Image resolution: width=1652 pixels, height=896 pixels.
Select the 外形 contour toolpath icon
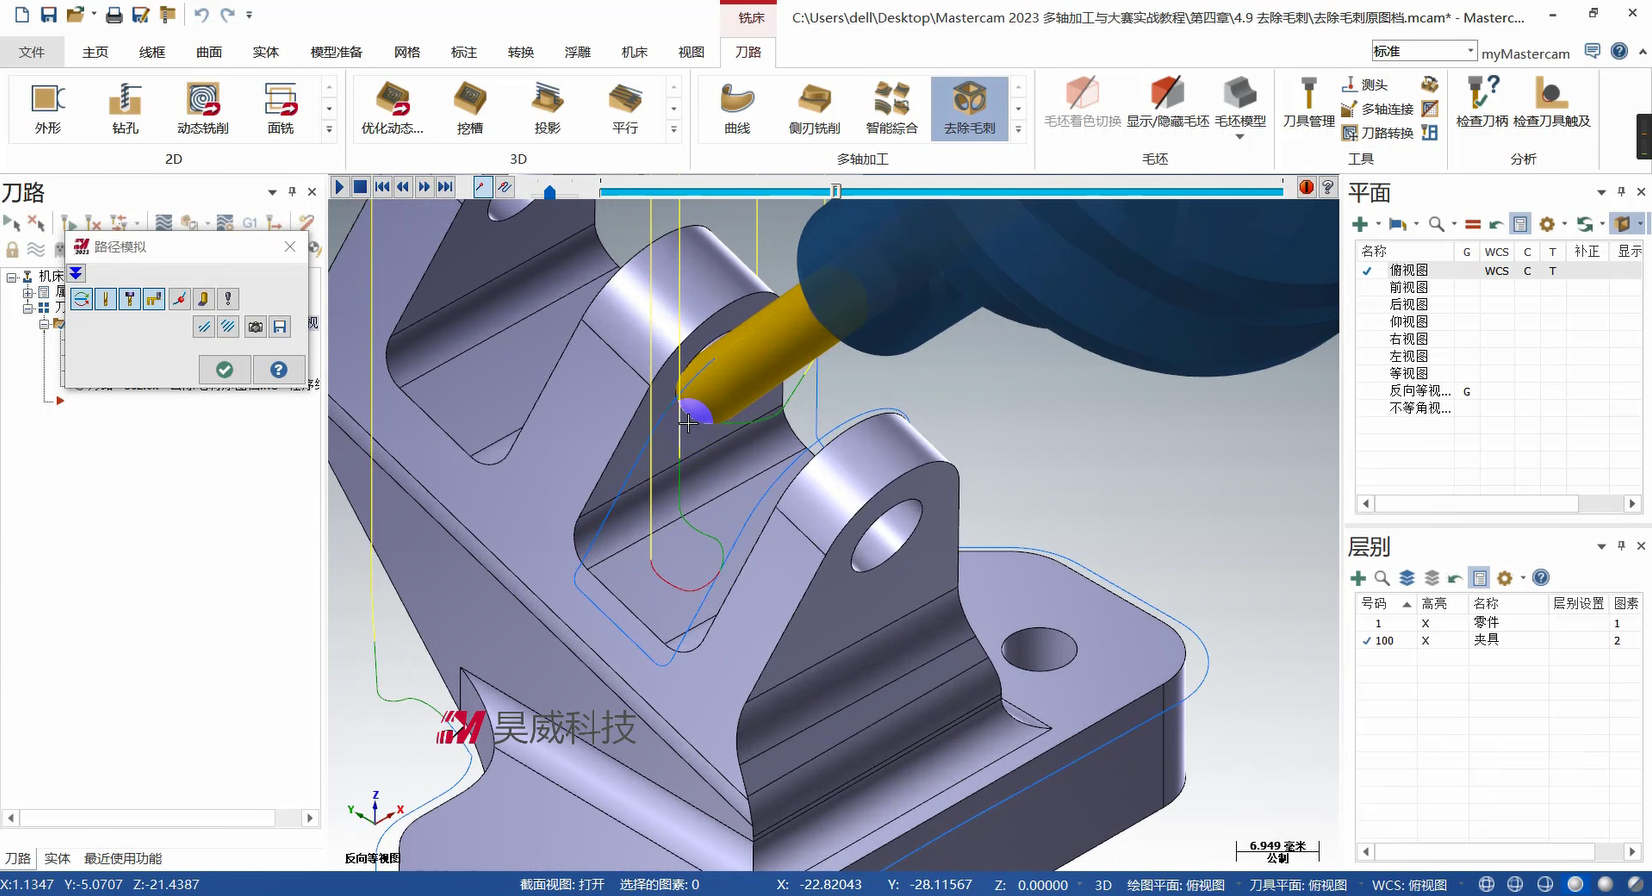click(47, 108)
